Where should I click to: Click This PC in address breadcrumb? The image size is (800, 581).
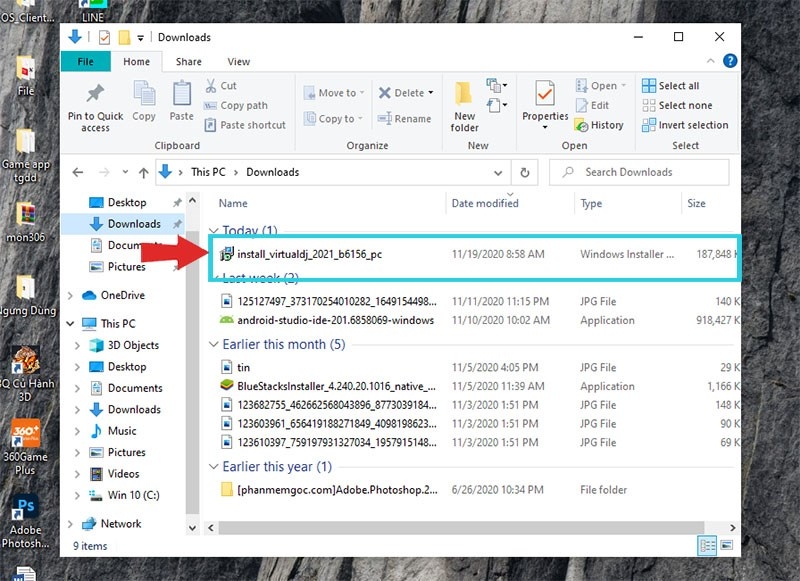pyautogui.click(x=208, y=172)
